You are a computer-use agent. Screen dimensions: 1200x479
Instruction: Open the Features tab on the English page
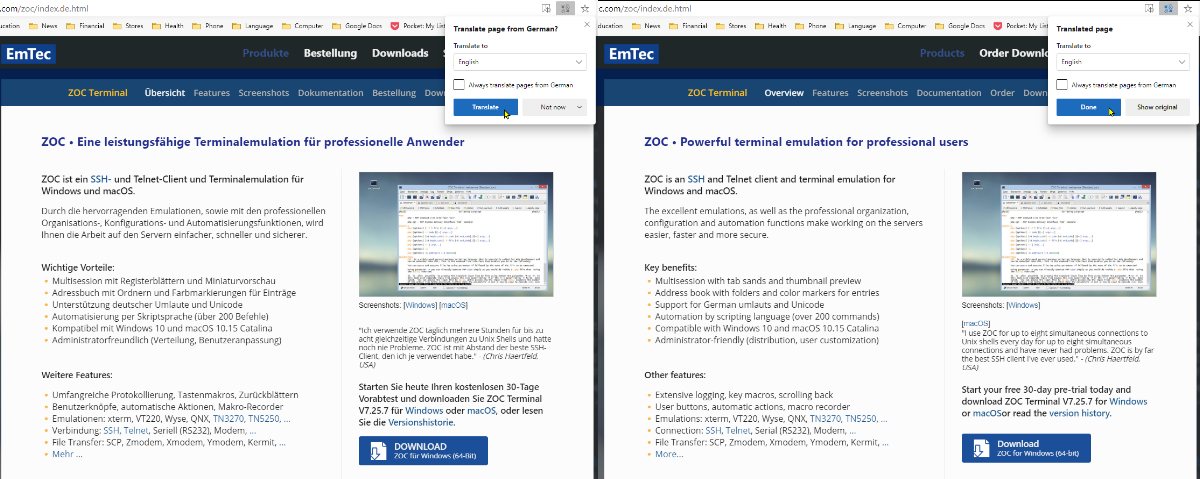point(830,93)
